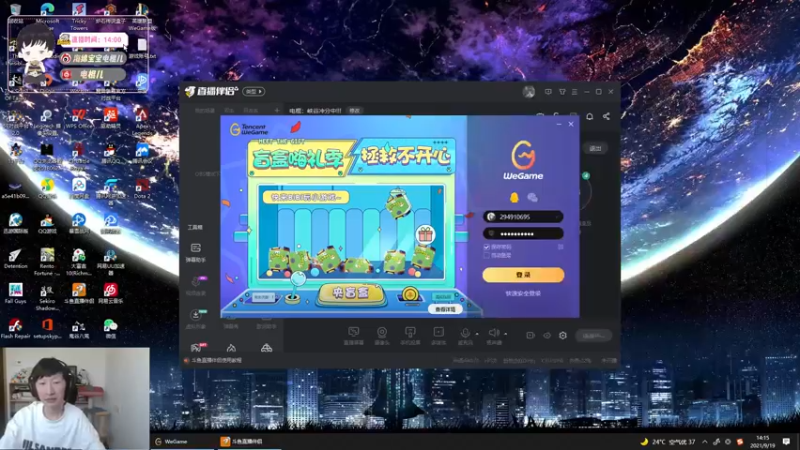Open the taskbar clock and date

pyautogui.click(x=763, y=441)
